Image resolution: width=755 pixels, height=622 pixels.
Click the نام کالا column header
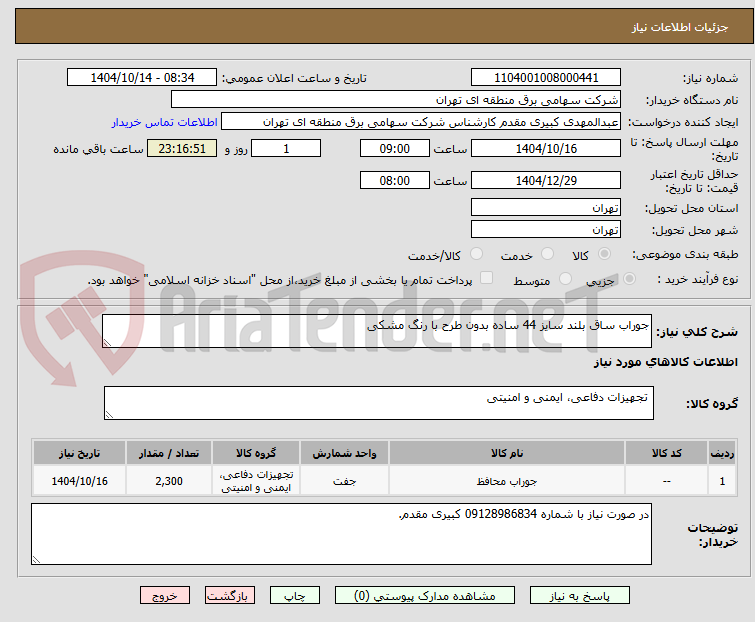pyautogui.click(x=507, y=453)
